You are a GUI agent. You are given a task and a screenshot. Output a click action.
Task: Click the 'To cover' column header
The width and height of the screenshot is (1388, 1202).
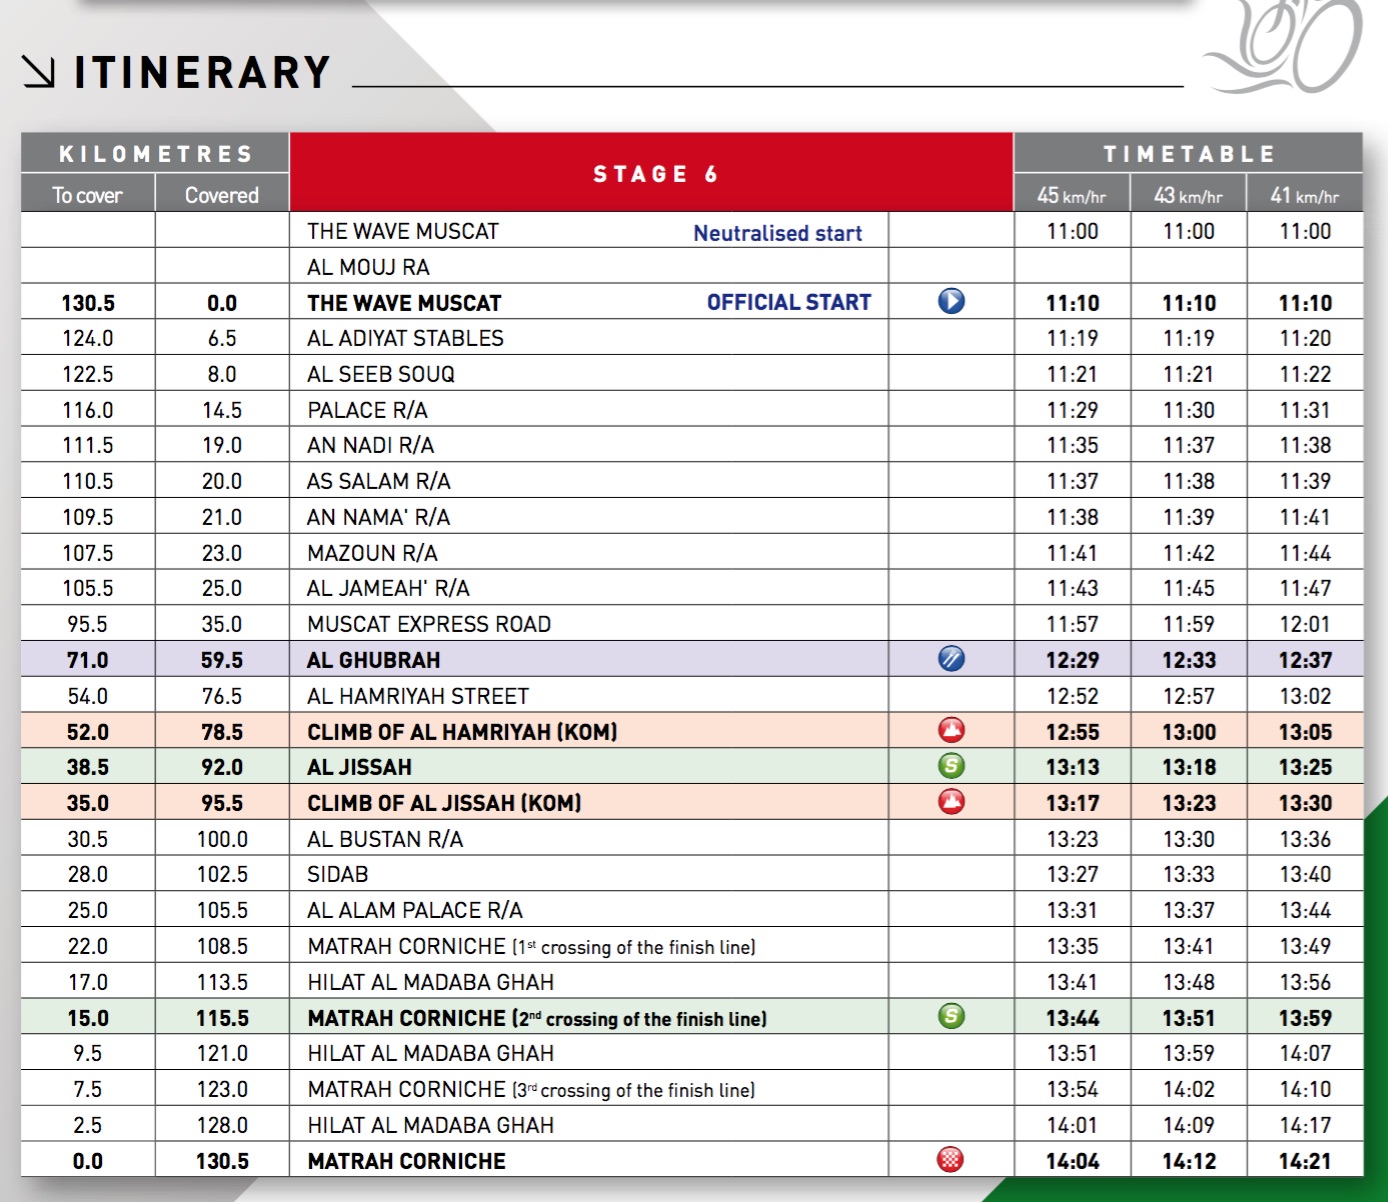(x=88, y=195)
